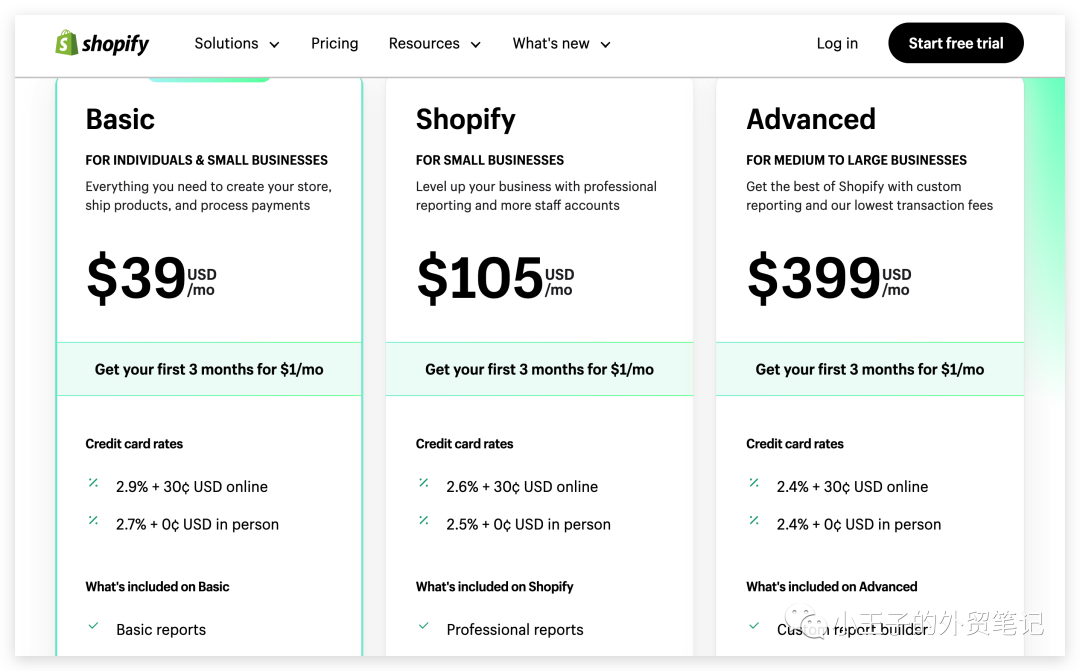Click percent icon beside 2.9% online rate

click(x=93, y=483)
